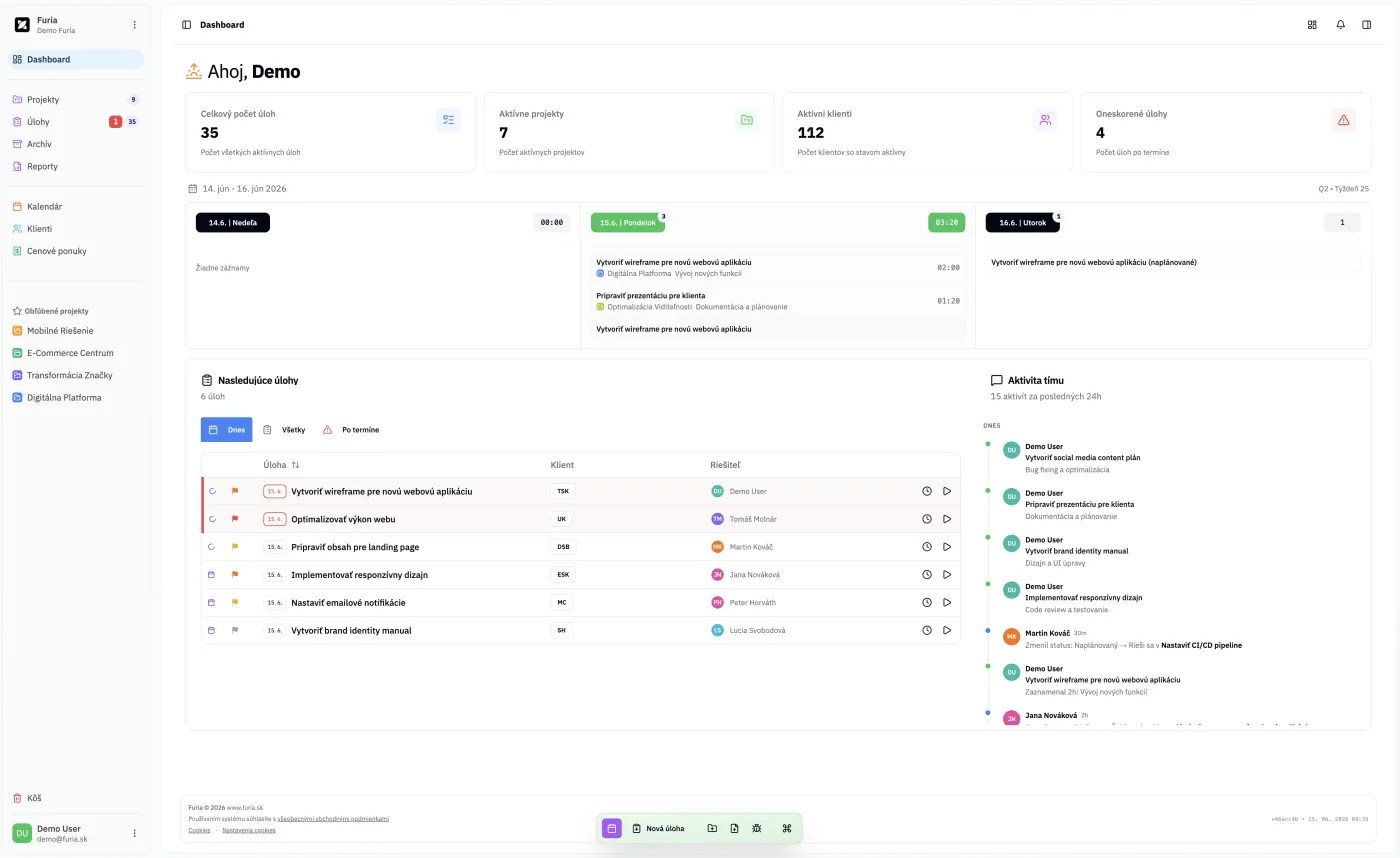Open favorite project Mobilné Riešenie

coord(76,331)
